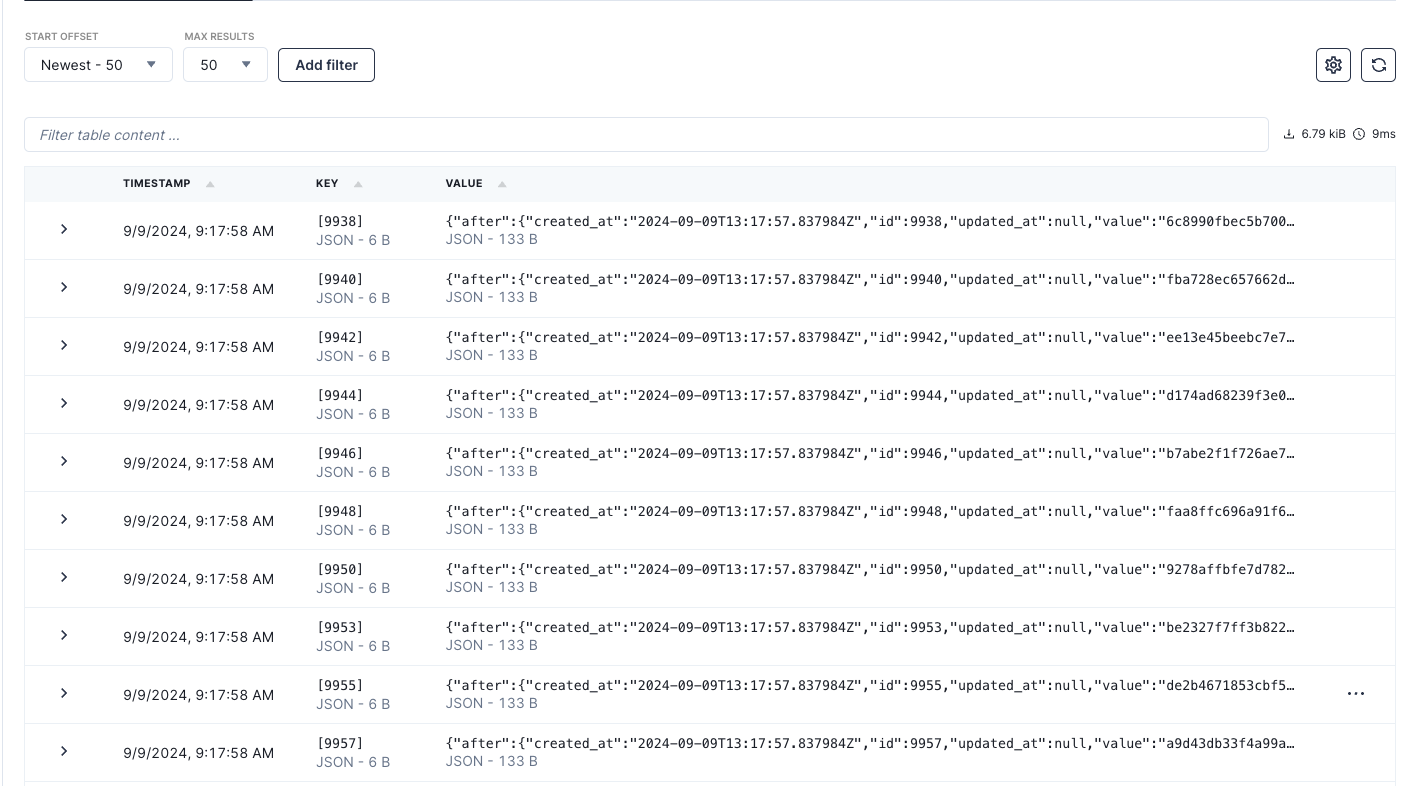The width and height of the screenshot is (1410, 786).
Task: Select the key cell [9942]
Action: pyautogui.click(x=340, y=337)
